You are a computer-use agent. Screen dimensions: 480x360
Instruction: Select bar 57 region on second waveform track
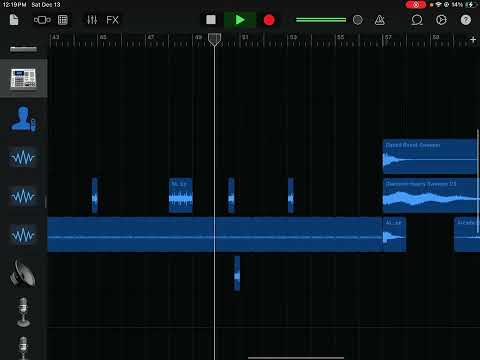(x=430, y=195)
